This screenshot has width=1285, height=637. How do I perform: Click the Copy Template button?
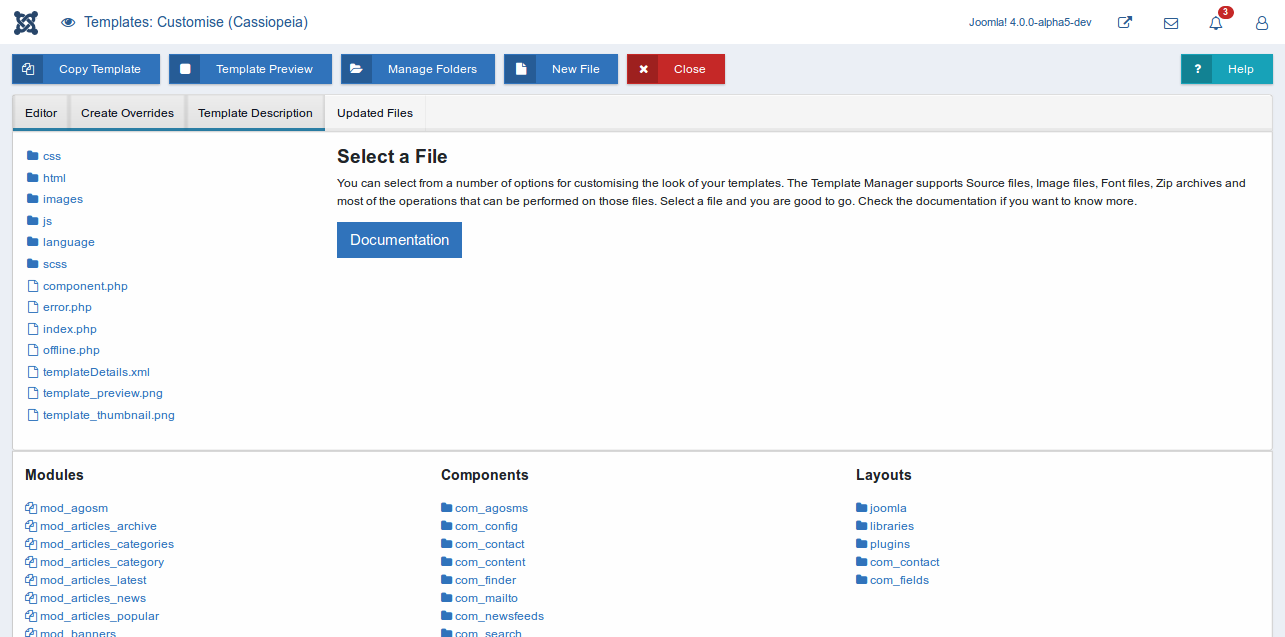point(86,69)
